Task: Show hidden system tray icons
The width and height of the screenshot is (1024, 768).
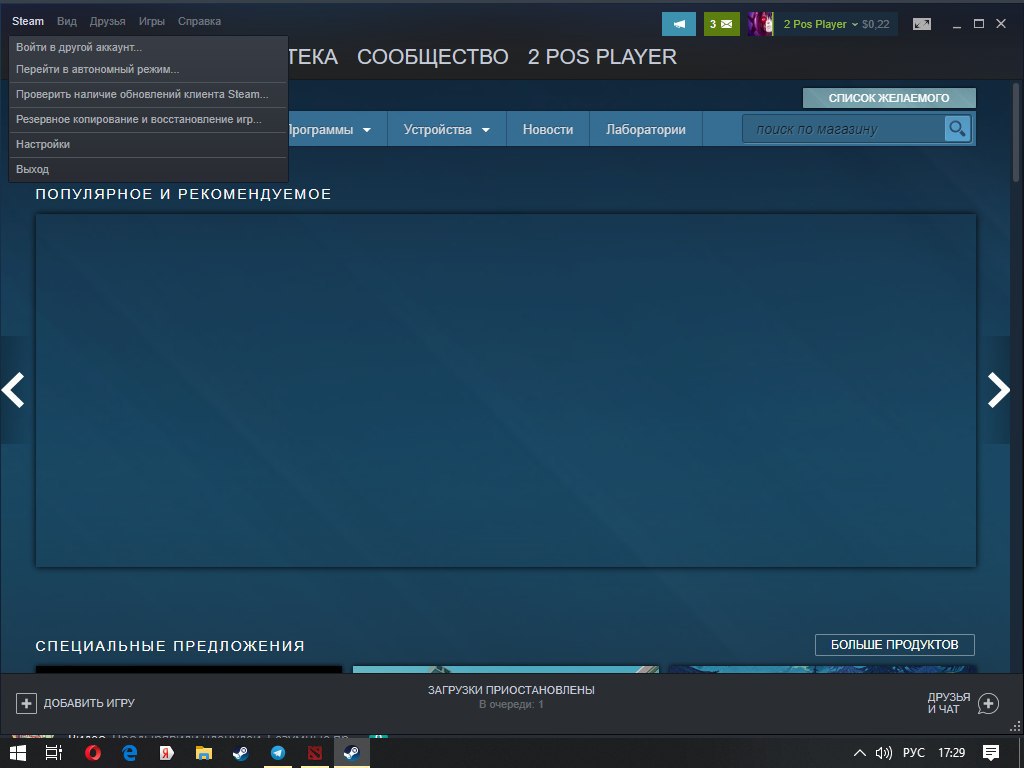Action: point(860,753)
